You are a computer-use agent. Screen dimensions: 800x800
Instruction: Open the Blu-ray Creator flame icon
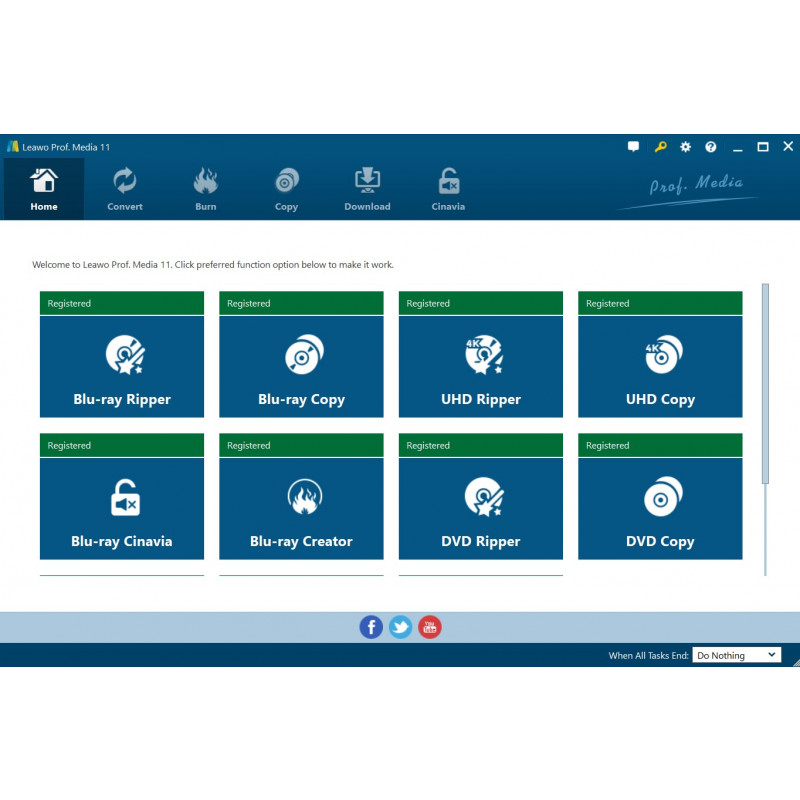pyautogui.click(x=305, y=496)
